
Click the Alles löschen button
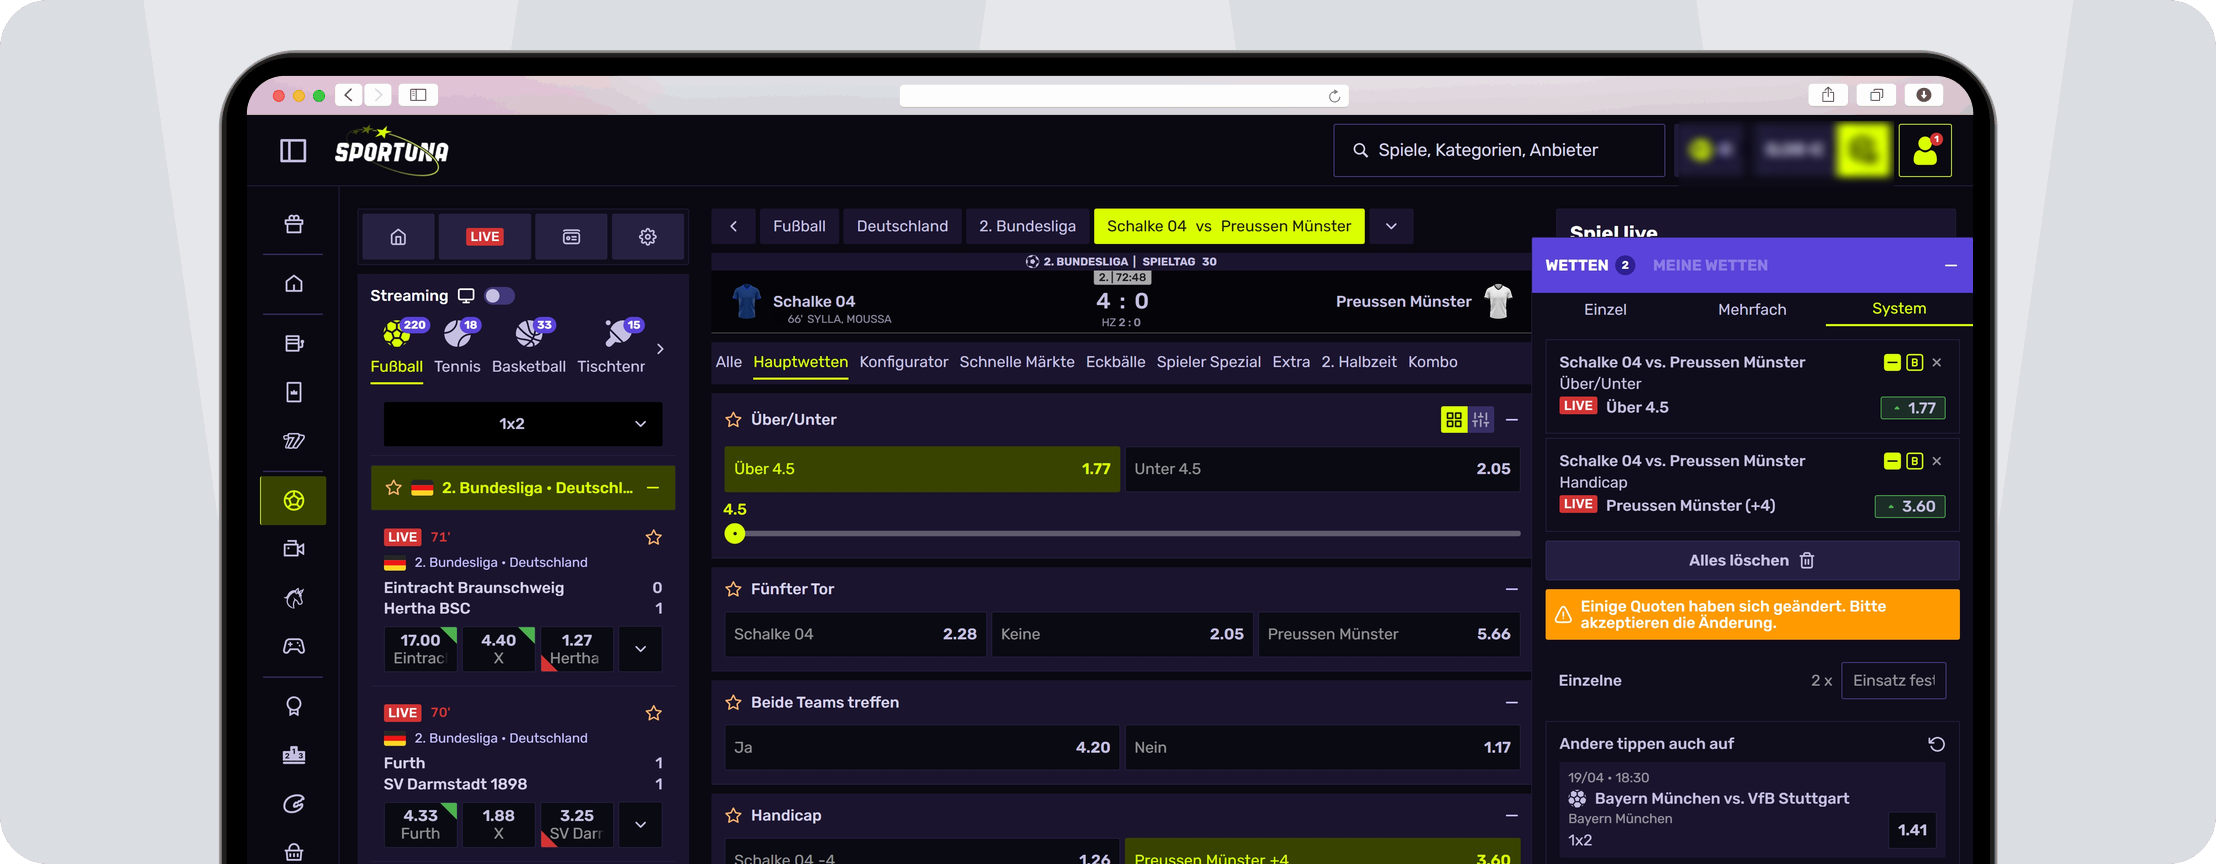pyautogui.click(x=1752, y=561)
